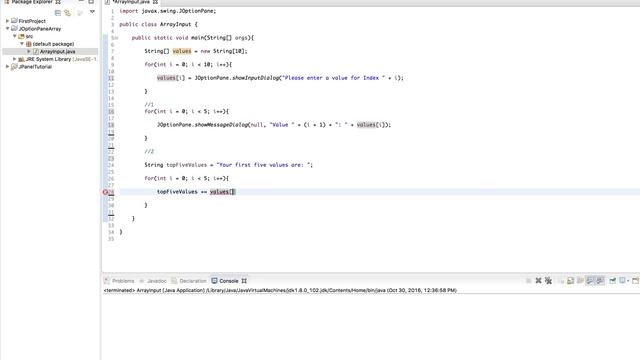Image resolution: width=640 pixels, height=360 pixels.
Task: Click the Pin Console icon
Action: (613, 281)
